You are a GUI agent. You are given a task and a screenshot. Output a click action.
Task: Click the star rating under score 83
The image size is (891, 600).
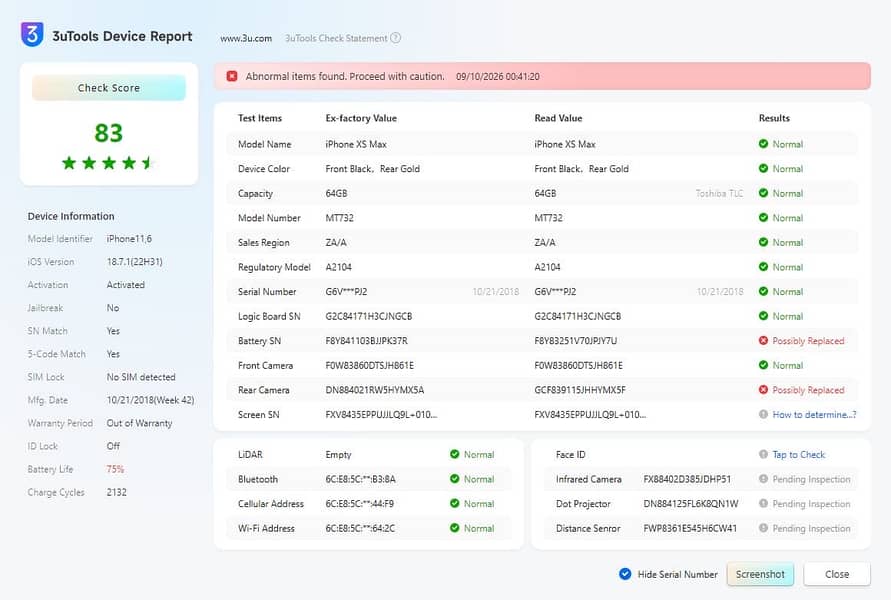pos(108,163)
